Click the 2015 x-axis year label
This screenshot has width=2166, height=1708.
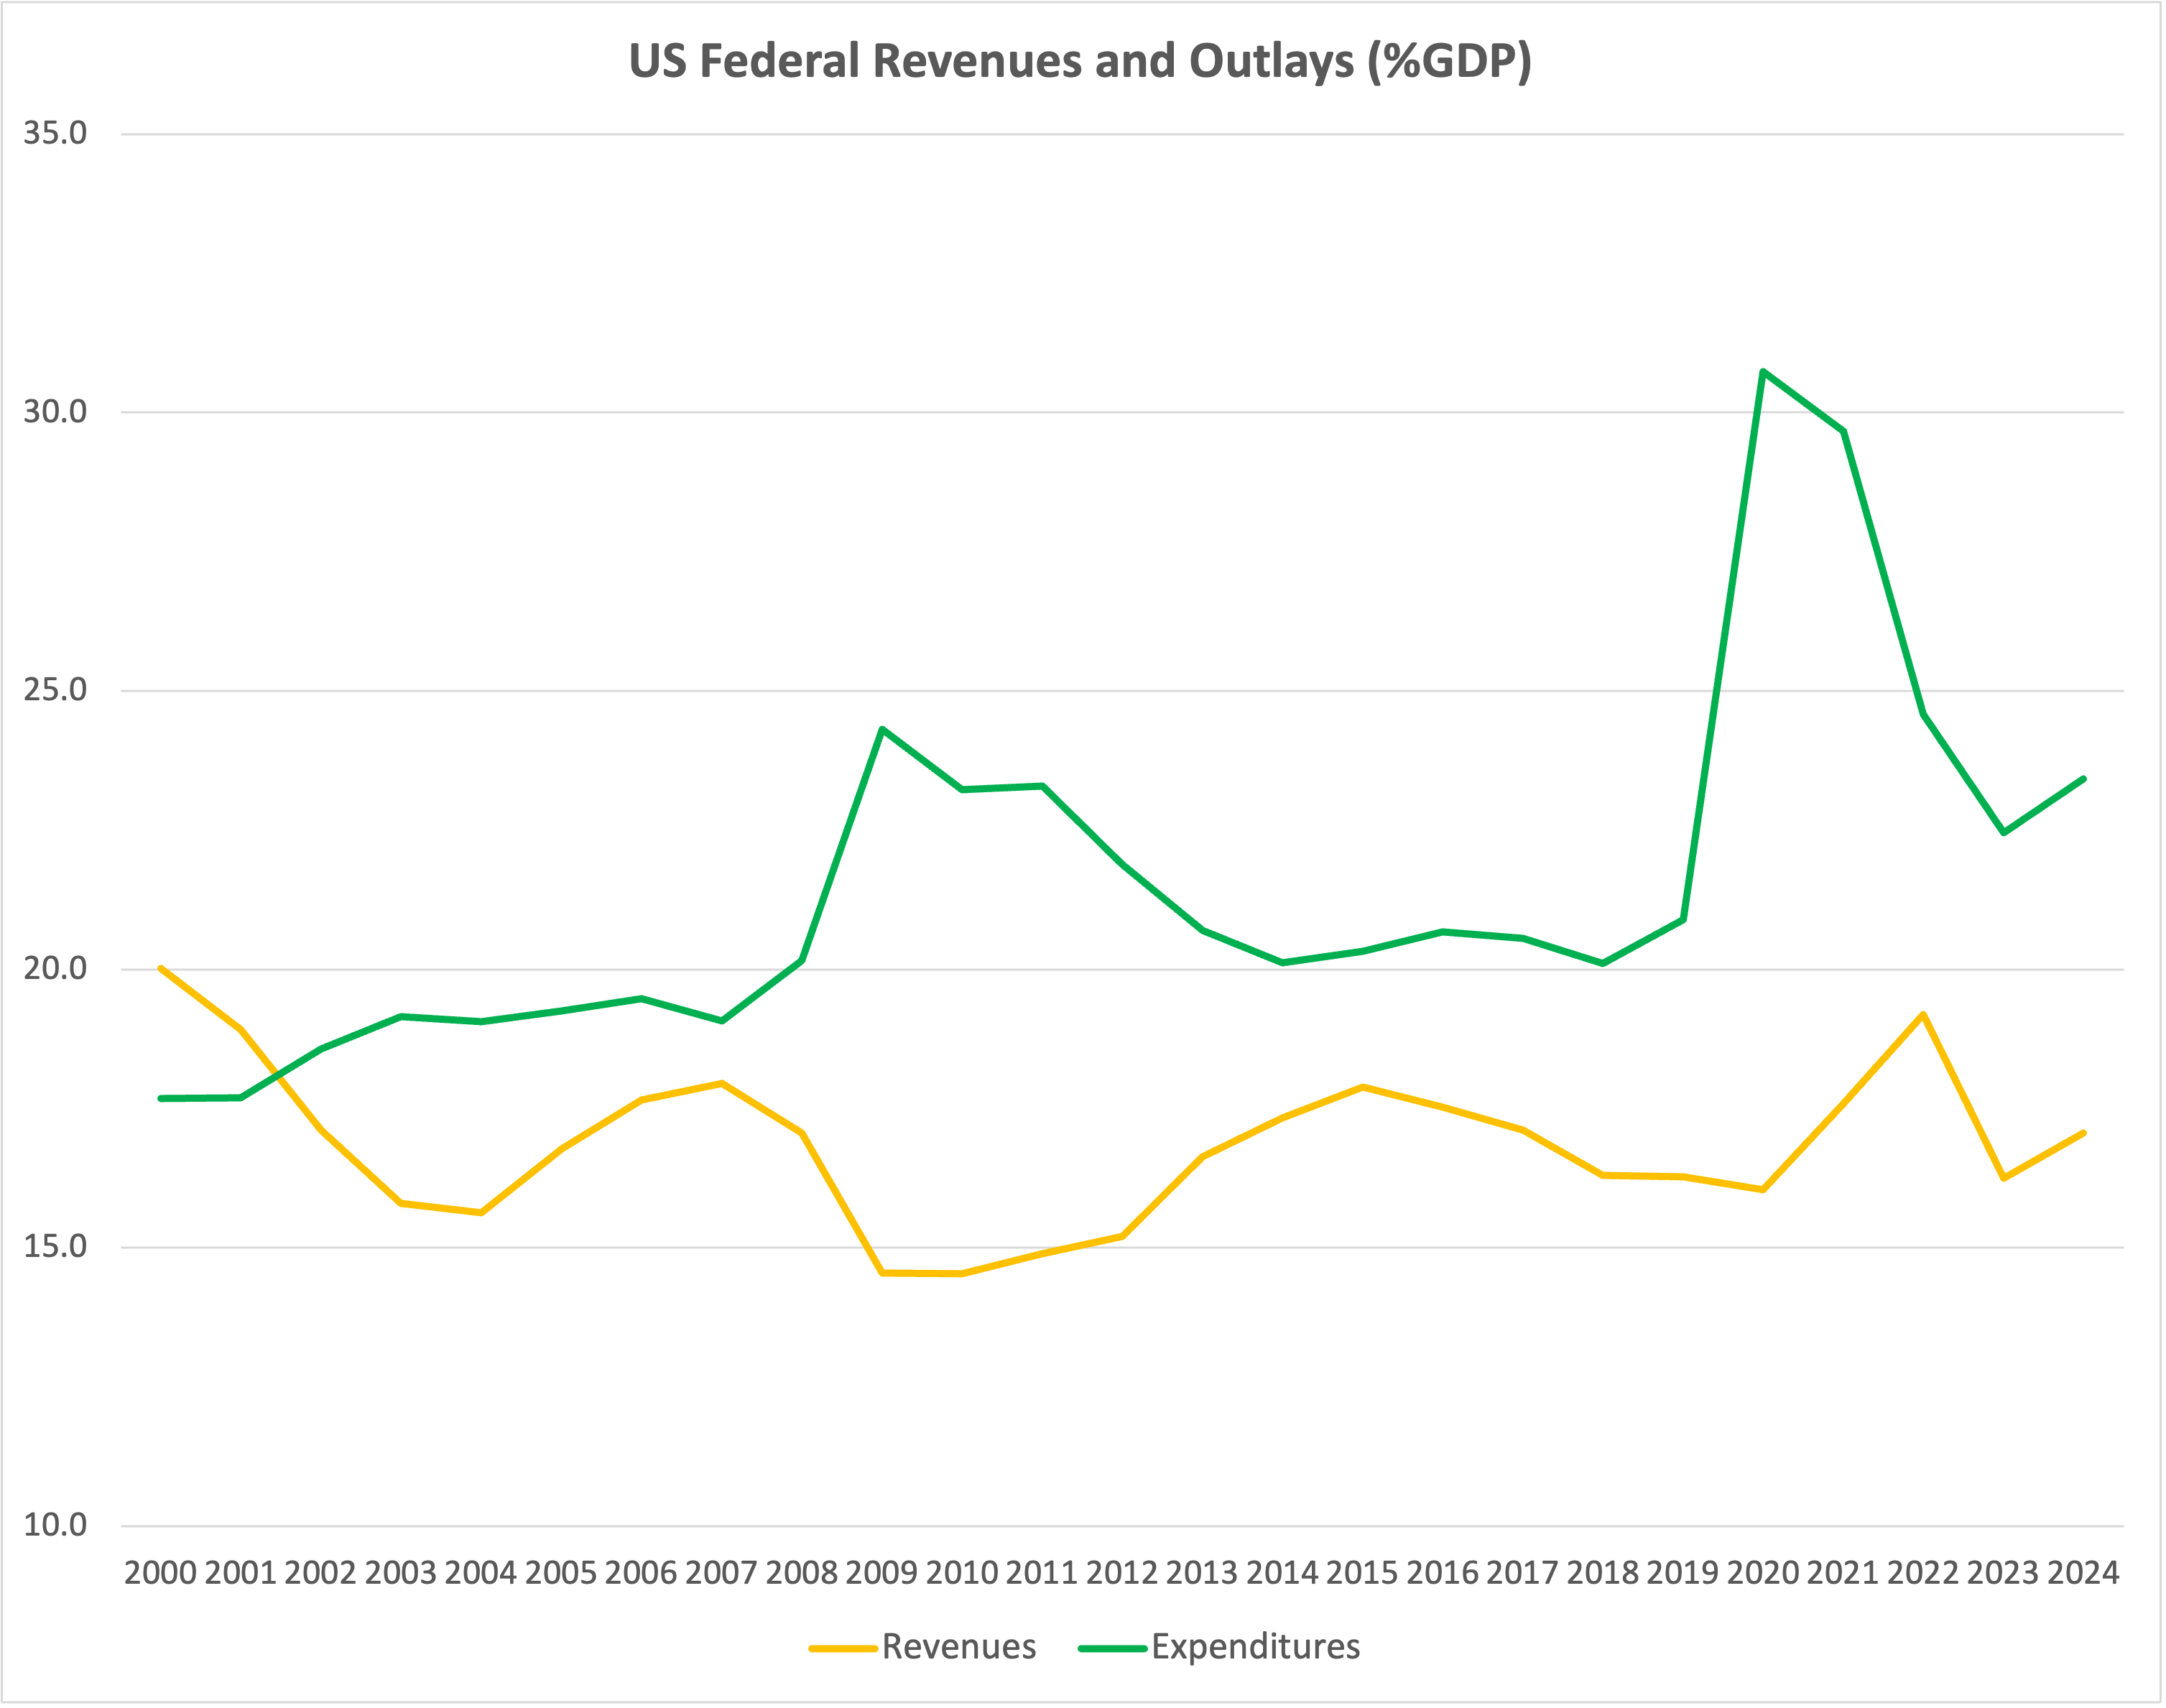(x=1362, y=1573)
